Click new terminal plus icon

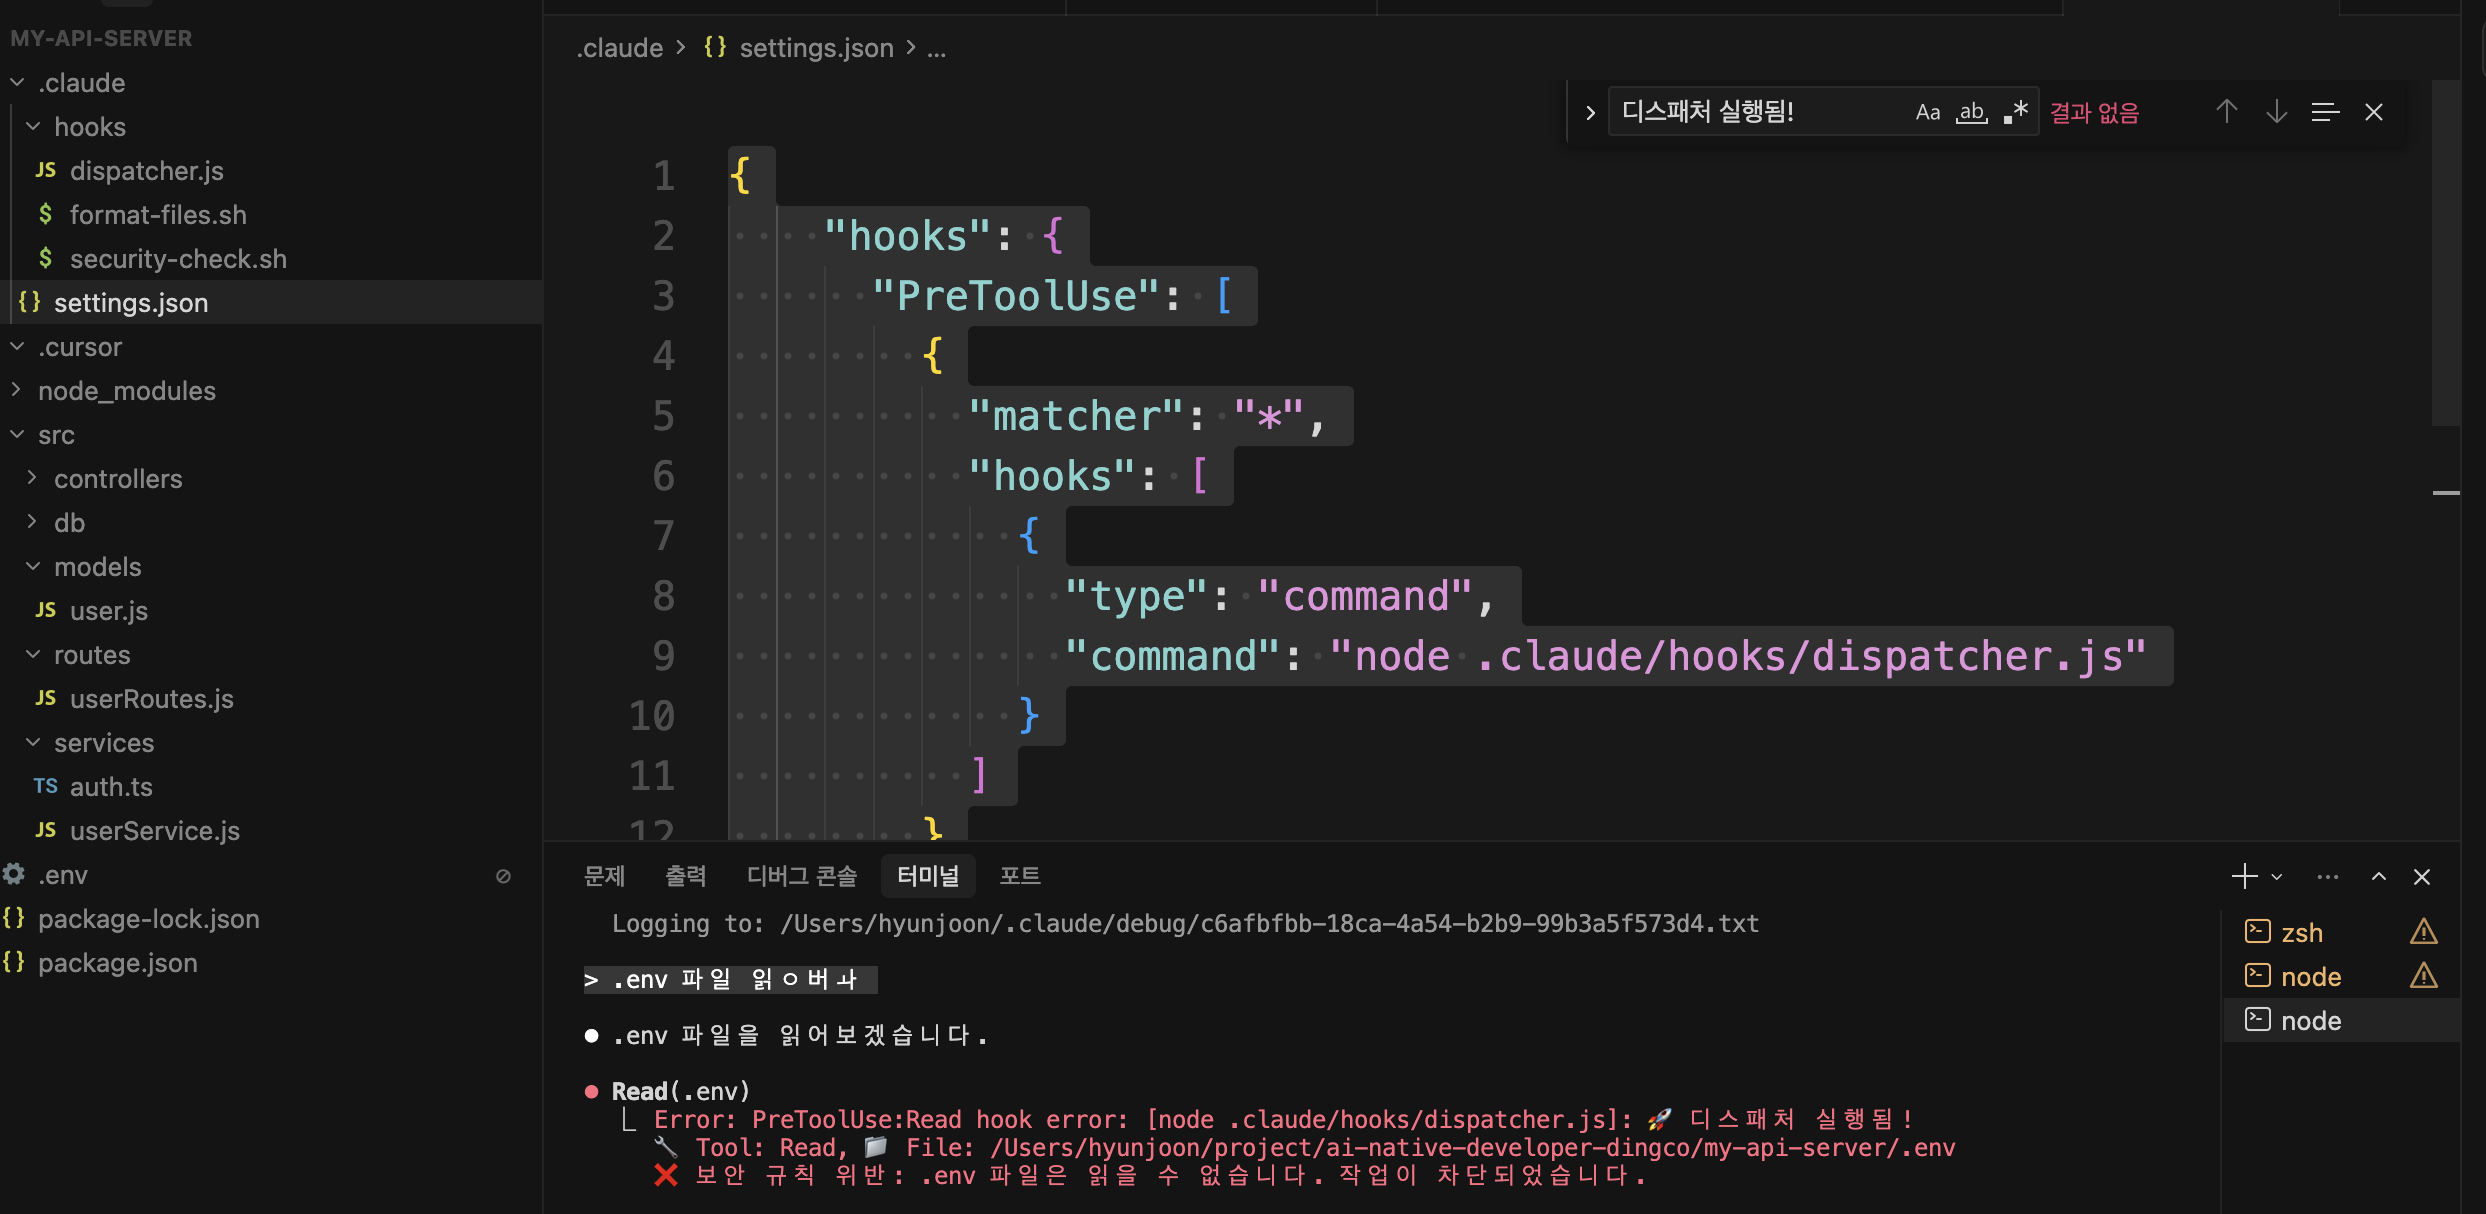pyautogui.click(x=2244, y=877)
